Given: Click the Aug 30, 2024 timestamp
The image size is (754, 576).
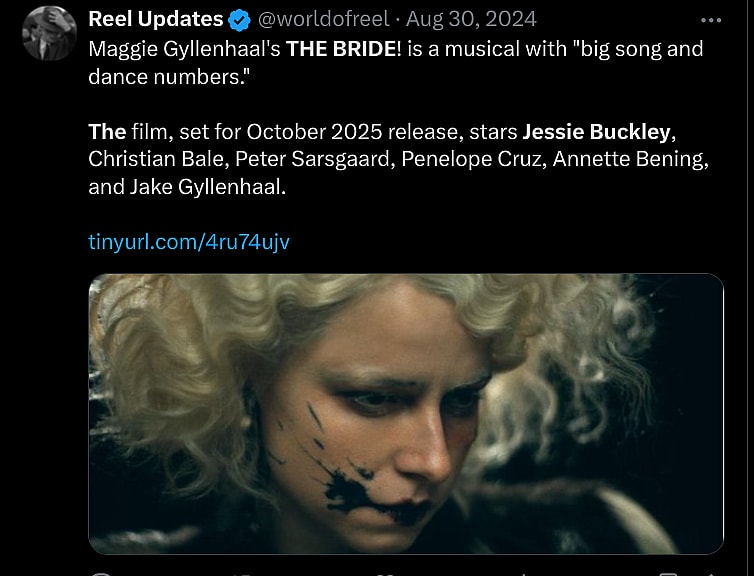Looking at the screenshot, I should click(471, 19).
